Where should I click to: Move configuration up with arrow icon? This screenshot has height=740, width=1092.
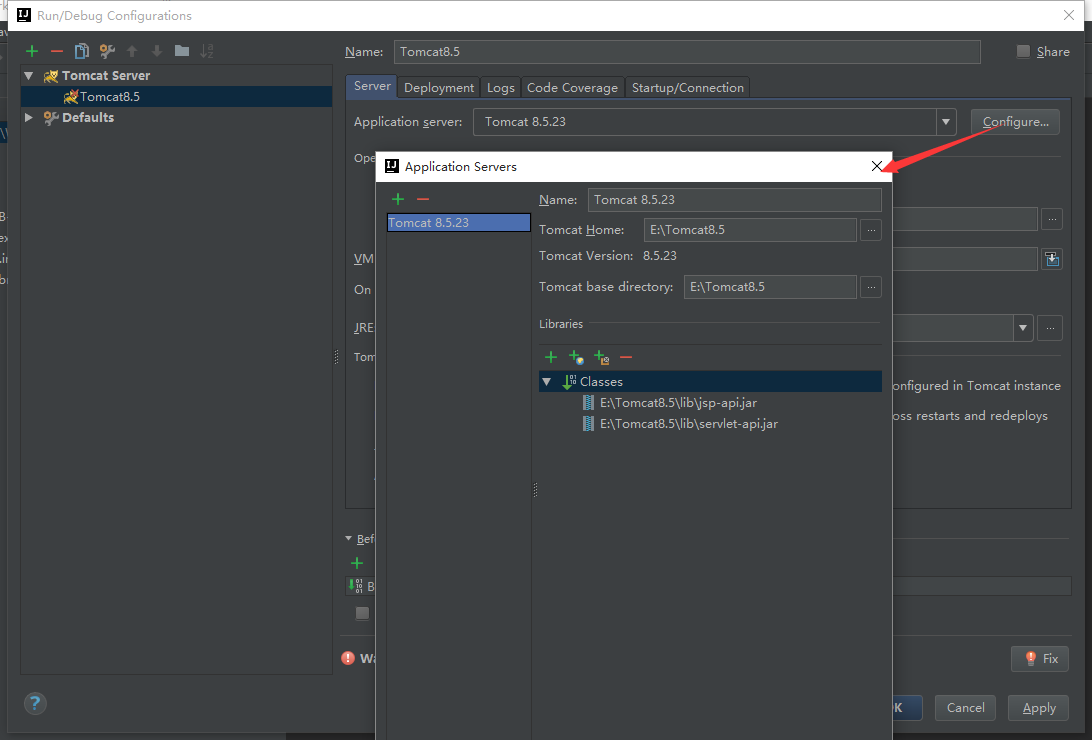click(132, 51)
